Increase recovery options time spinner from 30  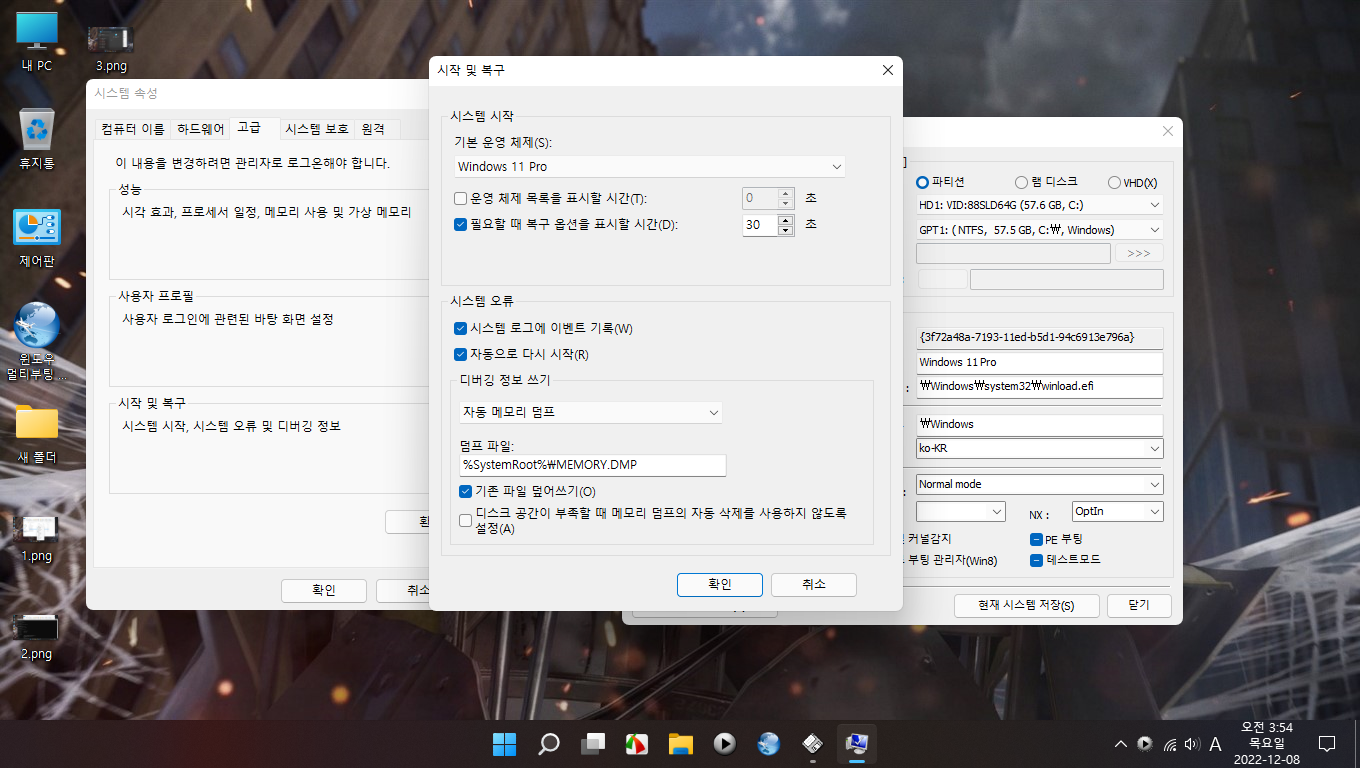click(785, 219)
